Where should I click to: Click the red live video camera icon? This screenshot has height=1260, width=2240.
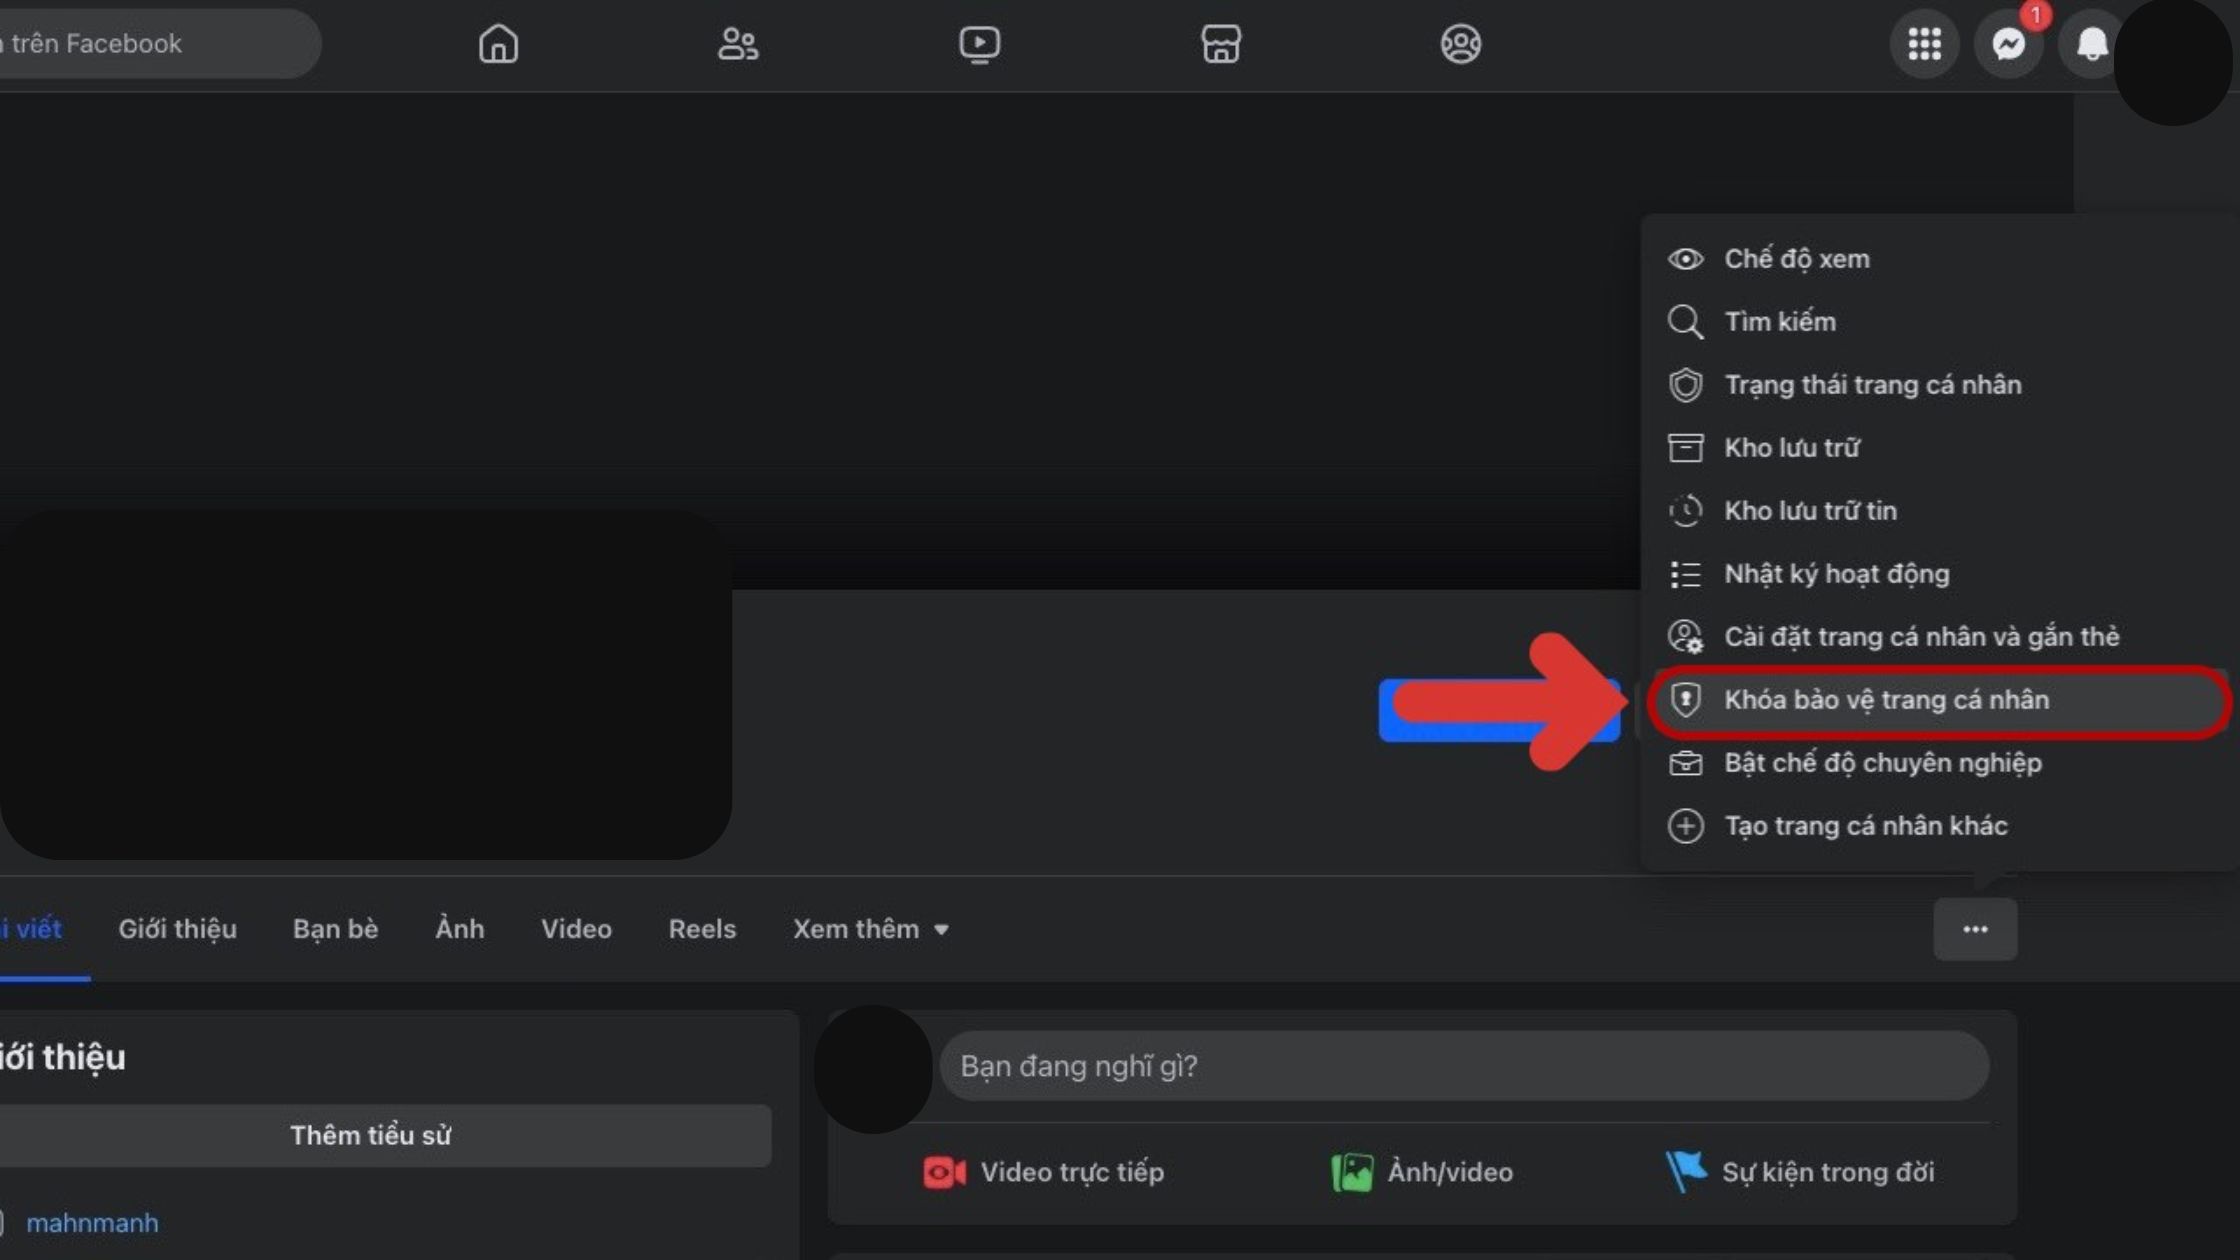944,1172
